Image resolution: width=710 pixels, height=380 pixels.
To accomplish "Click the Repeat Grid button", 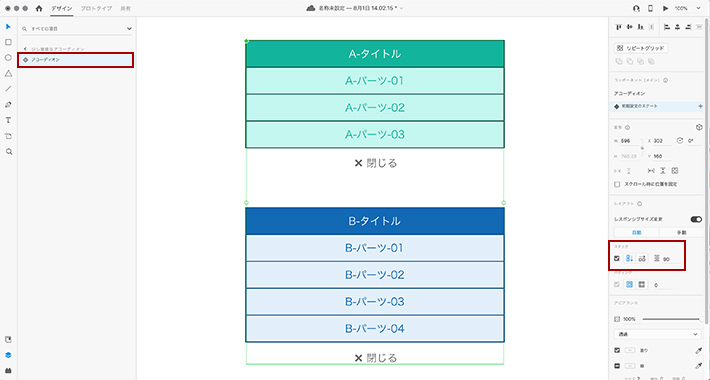I will tap(641, 48).
